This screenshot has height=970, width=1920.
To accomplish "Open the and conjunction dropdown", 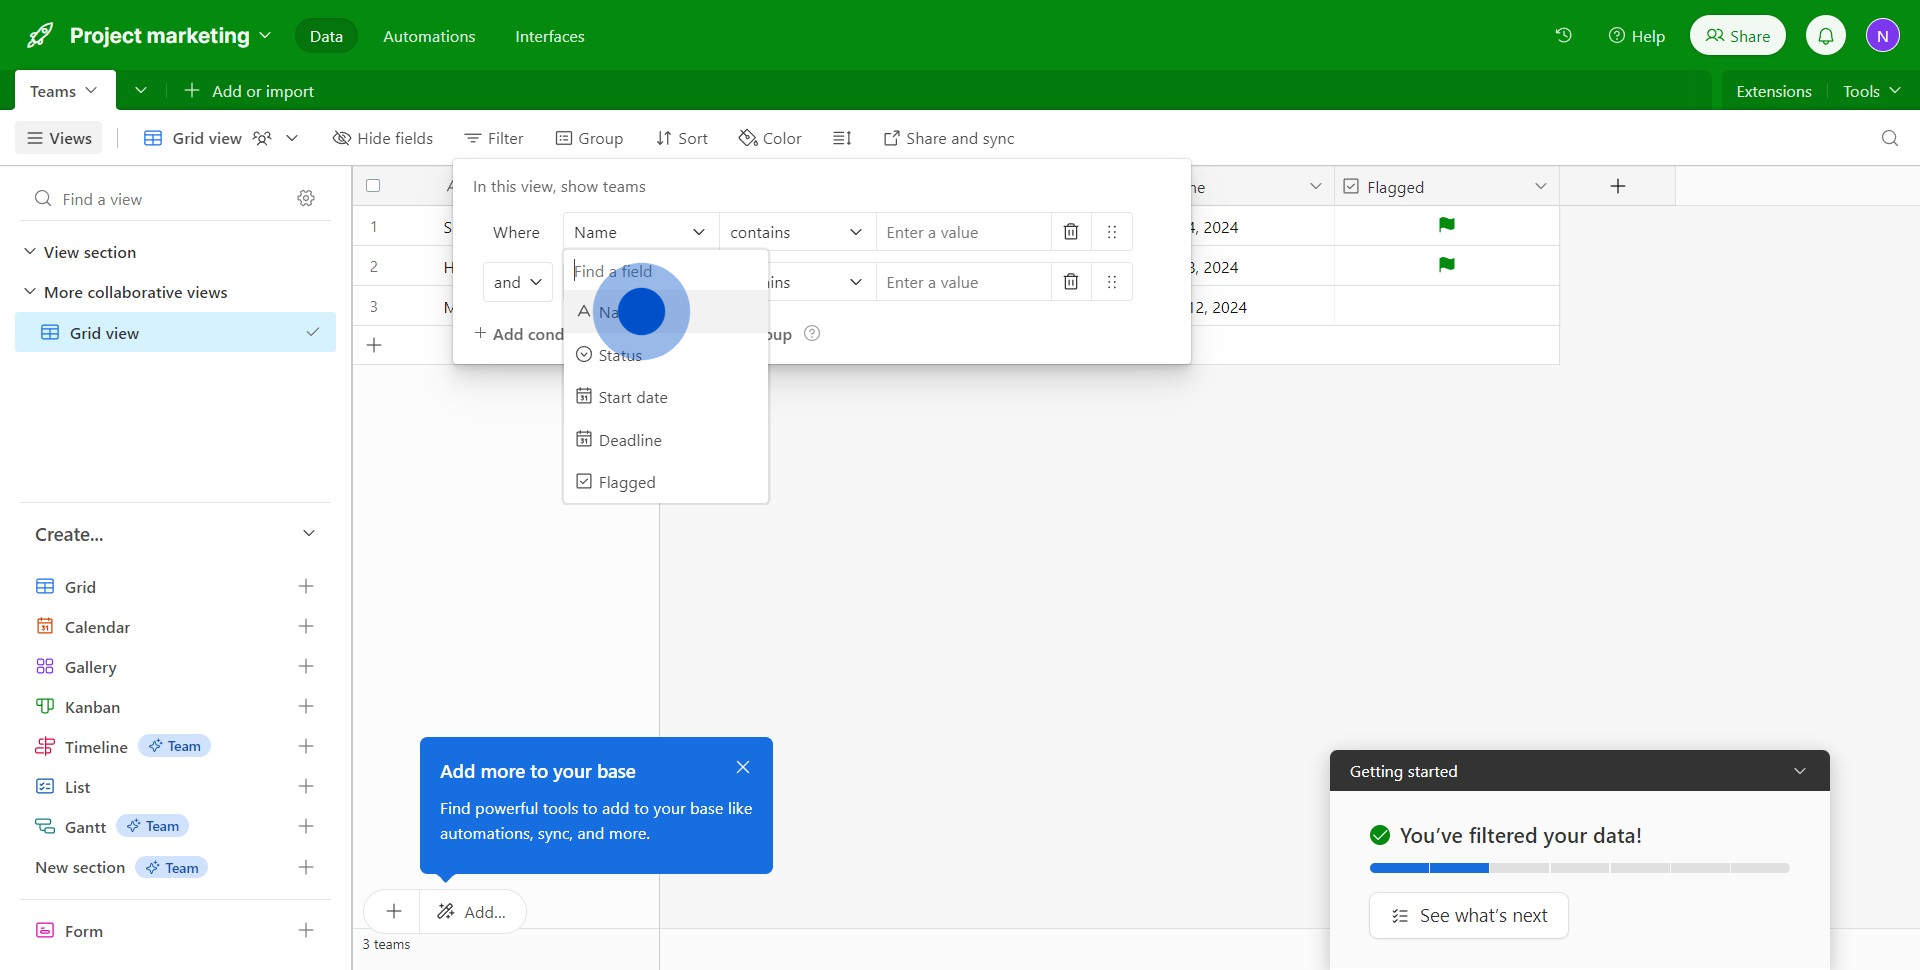I will click(517, 282).
